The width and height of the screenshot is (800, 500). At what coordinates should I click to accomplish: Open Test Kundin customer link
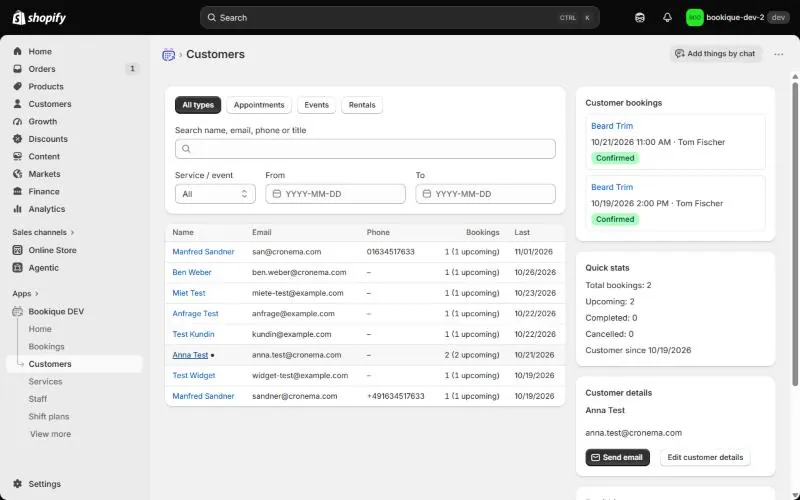193,334
